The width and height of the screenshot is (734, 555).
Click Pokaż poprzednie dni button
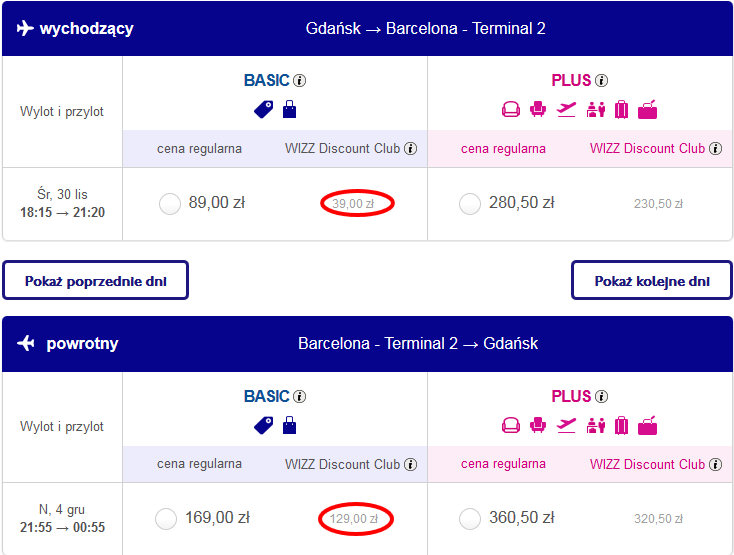(x=95, y=280)
